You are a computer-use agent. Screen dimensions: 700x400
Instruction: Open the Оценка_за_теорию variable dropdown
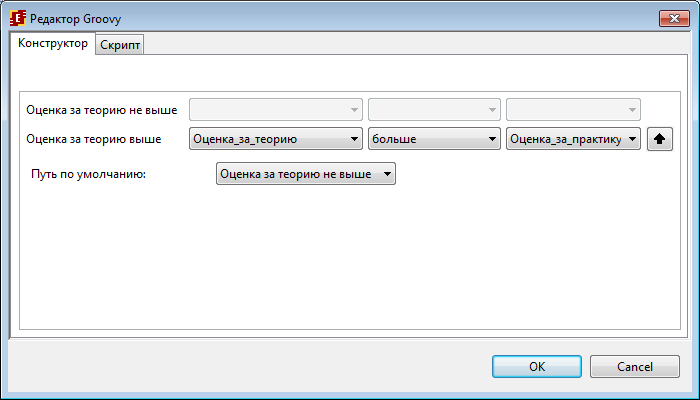coord(276,140)
